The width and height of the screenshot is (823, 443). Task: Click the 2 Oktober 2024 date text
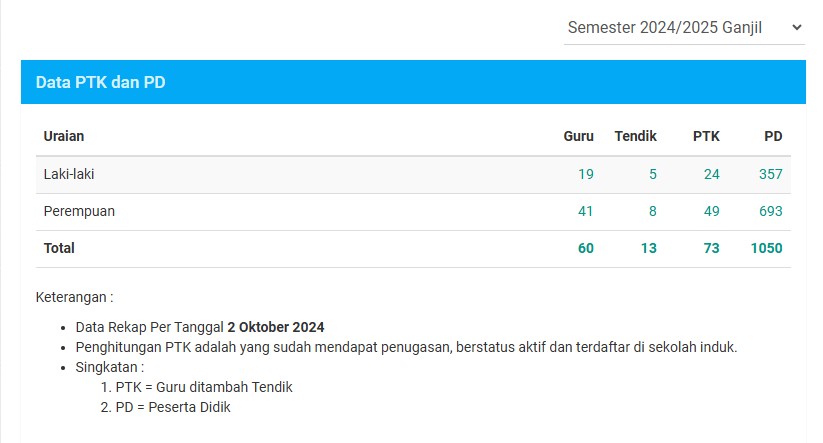pos(276,328)
